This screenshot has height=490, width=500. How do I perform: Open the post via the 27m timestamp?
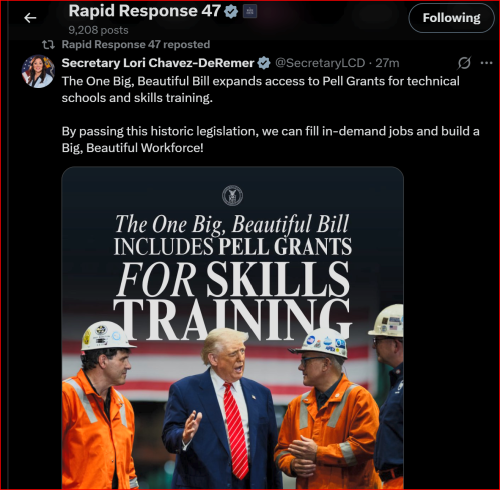point(387,63)
